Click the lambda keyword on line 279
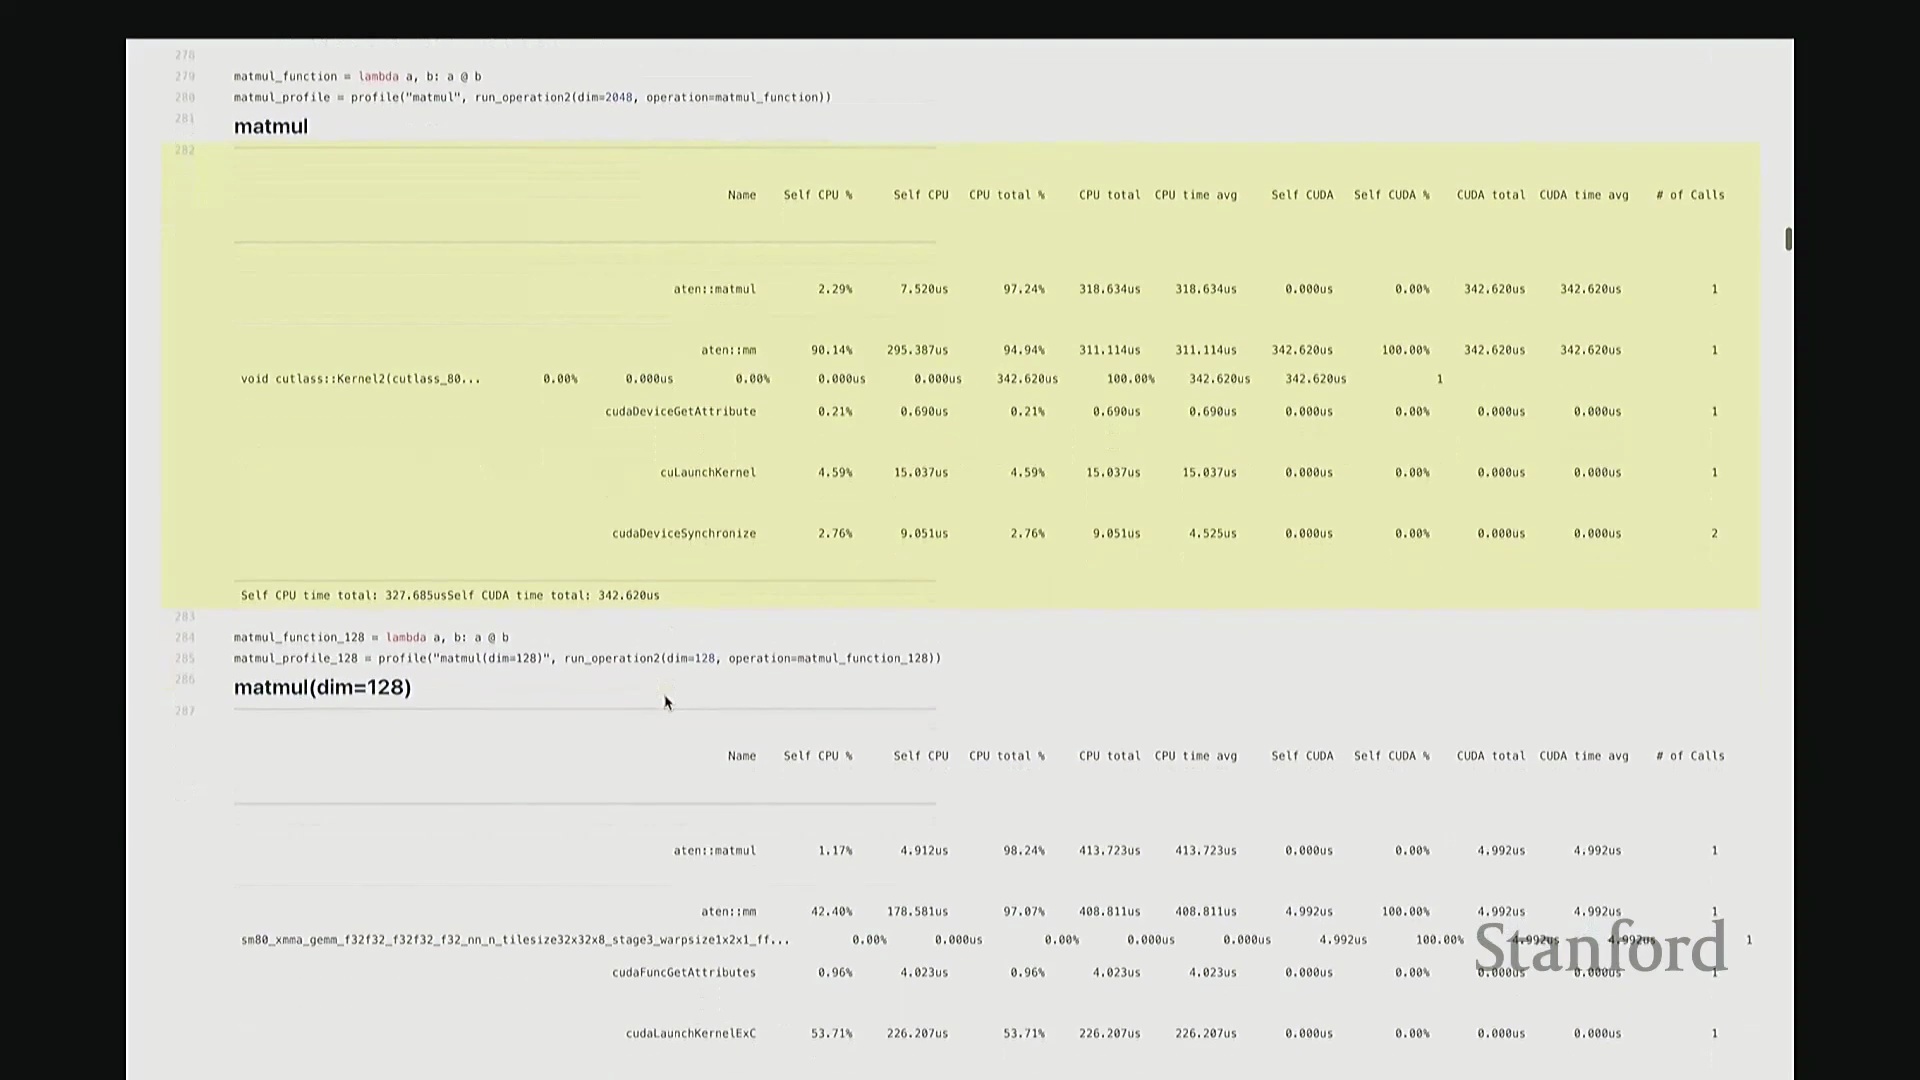The image size is (1920, 1080). 378,76
